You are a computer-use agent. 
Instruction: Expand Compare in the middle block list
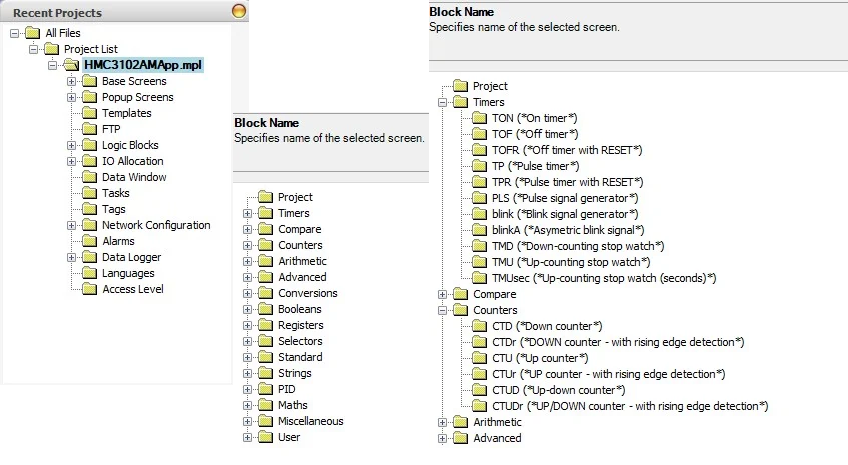(247, 229)
